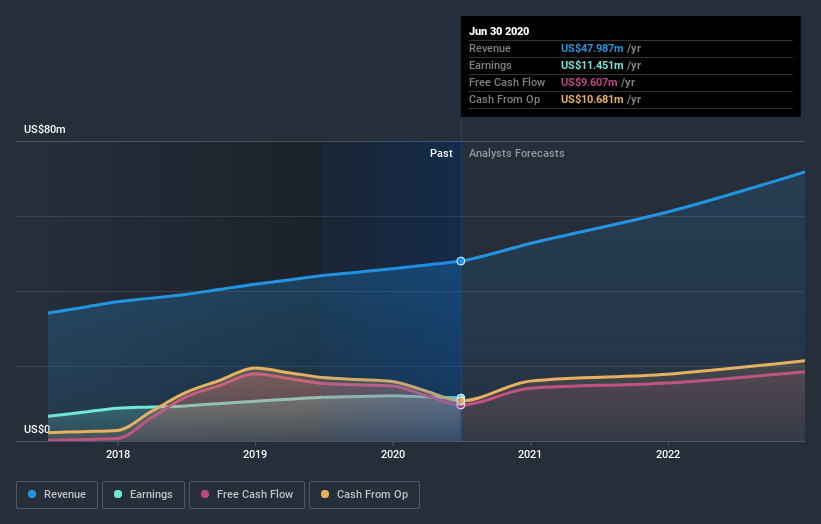Click the Jun 30 2020 tooltip date

coord(499,31)
